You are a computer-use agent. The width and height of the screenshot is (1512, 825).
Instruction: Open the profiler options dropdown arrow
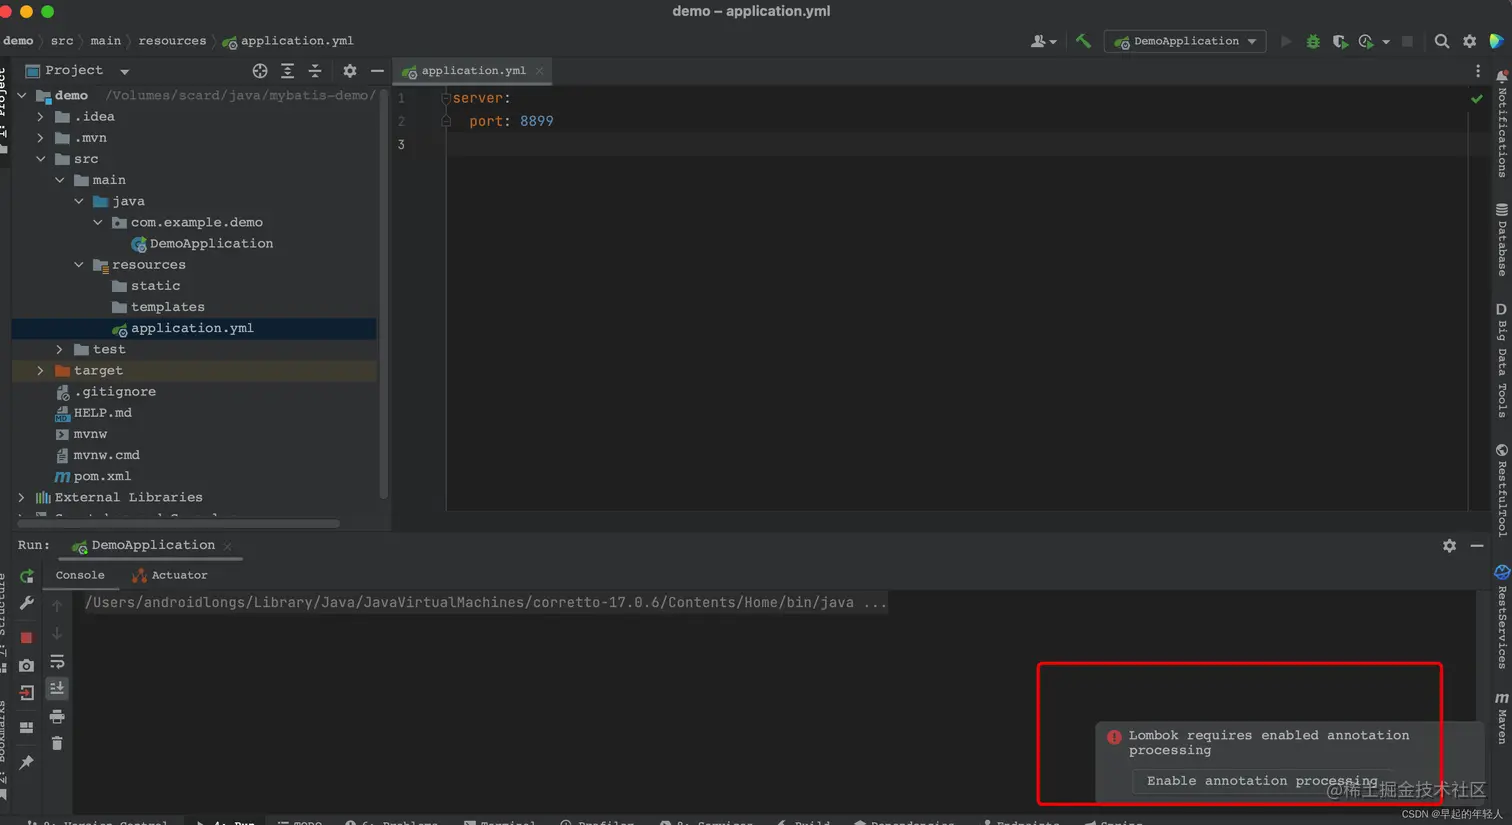point(1386,42)
